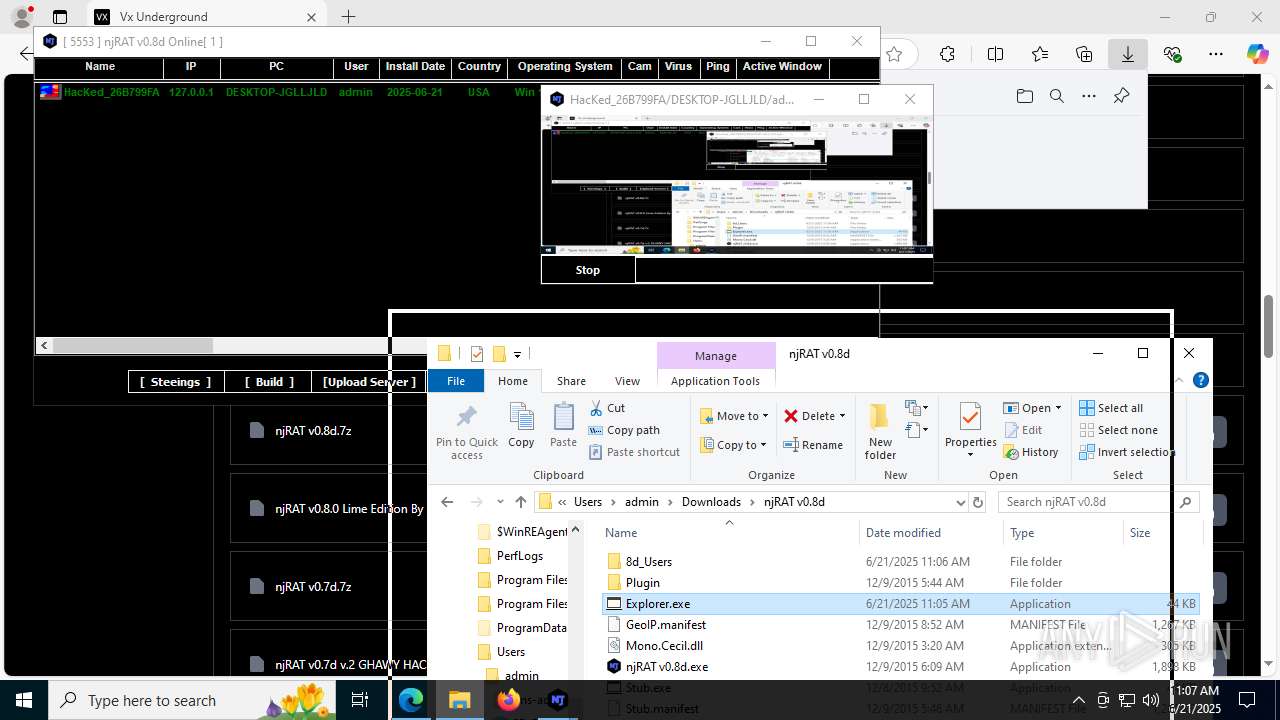Refresh the njRAT v0.8d folder view

978,502
